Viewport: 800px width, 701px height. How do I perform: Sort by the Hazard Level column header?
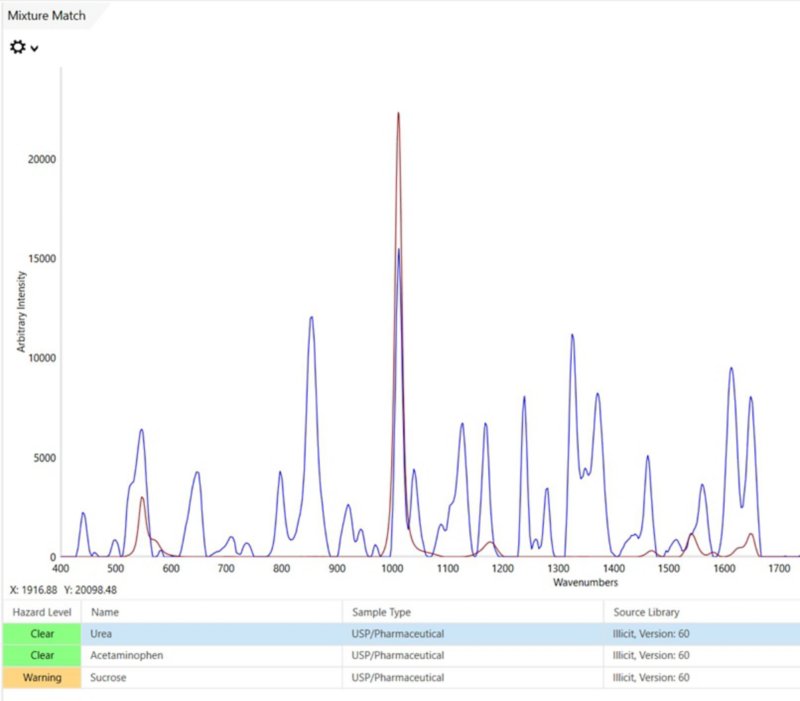pos(42,612)
